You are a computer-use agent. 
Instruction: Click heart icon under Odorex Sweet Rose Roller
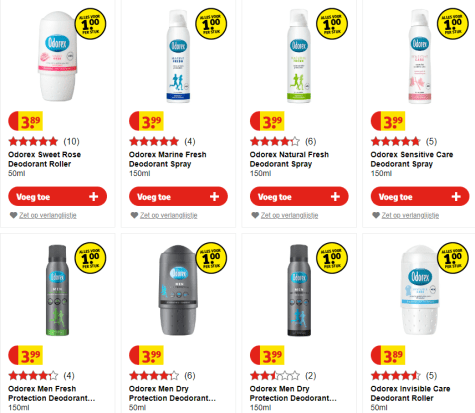point(13,215)
